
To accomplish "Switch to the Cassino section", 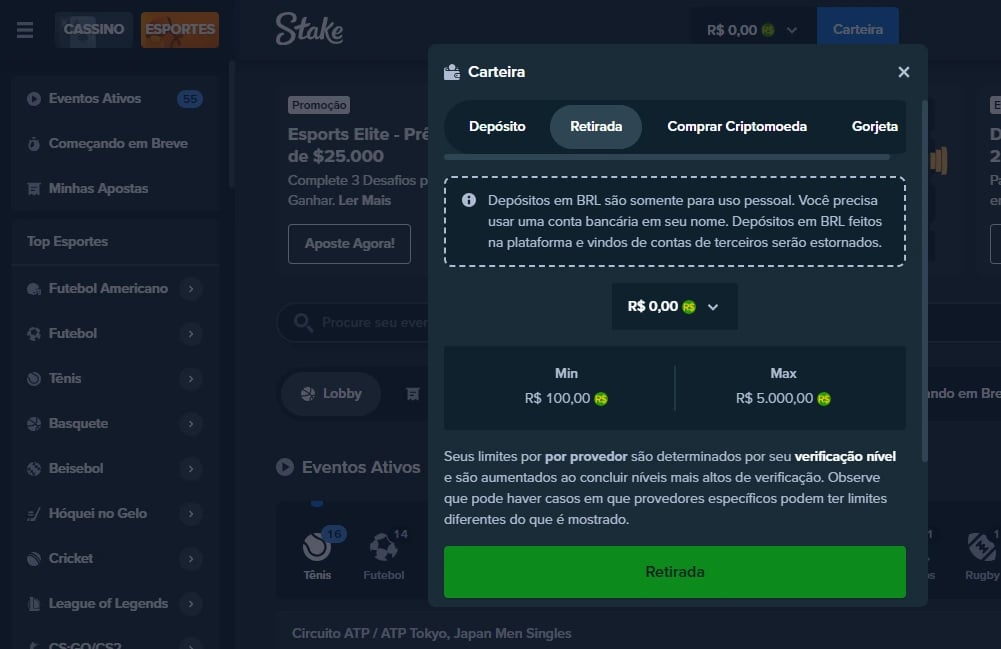I will point(94,29).
